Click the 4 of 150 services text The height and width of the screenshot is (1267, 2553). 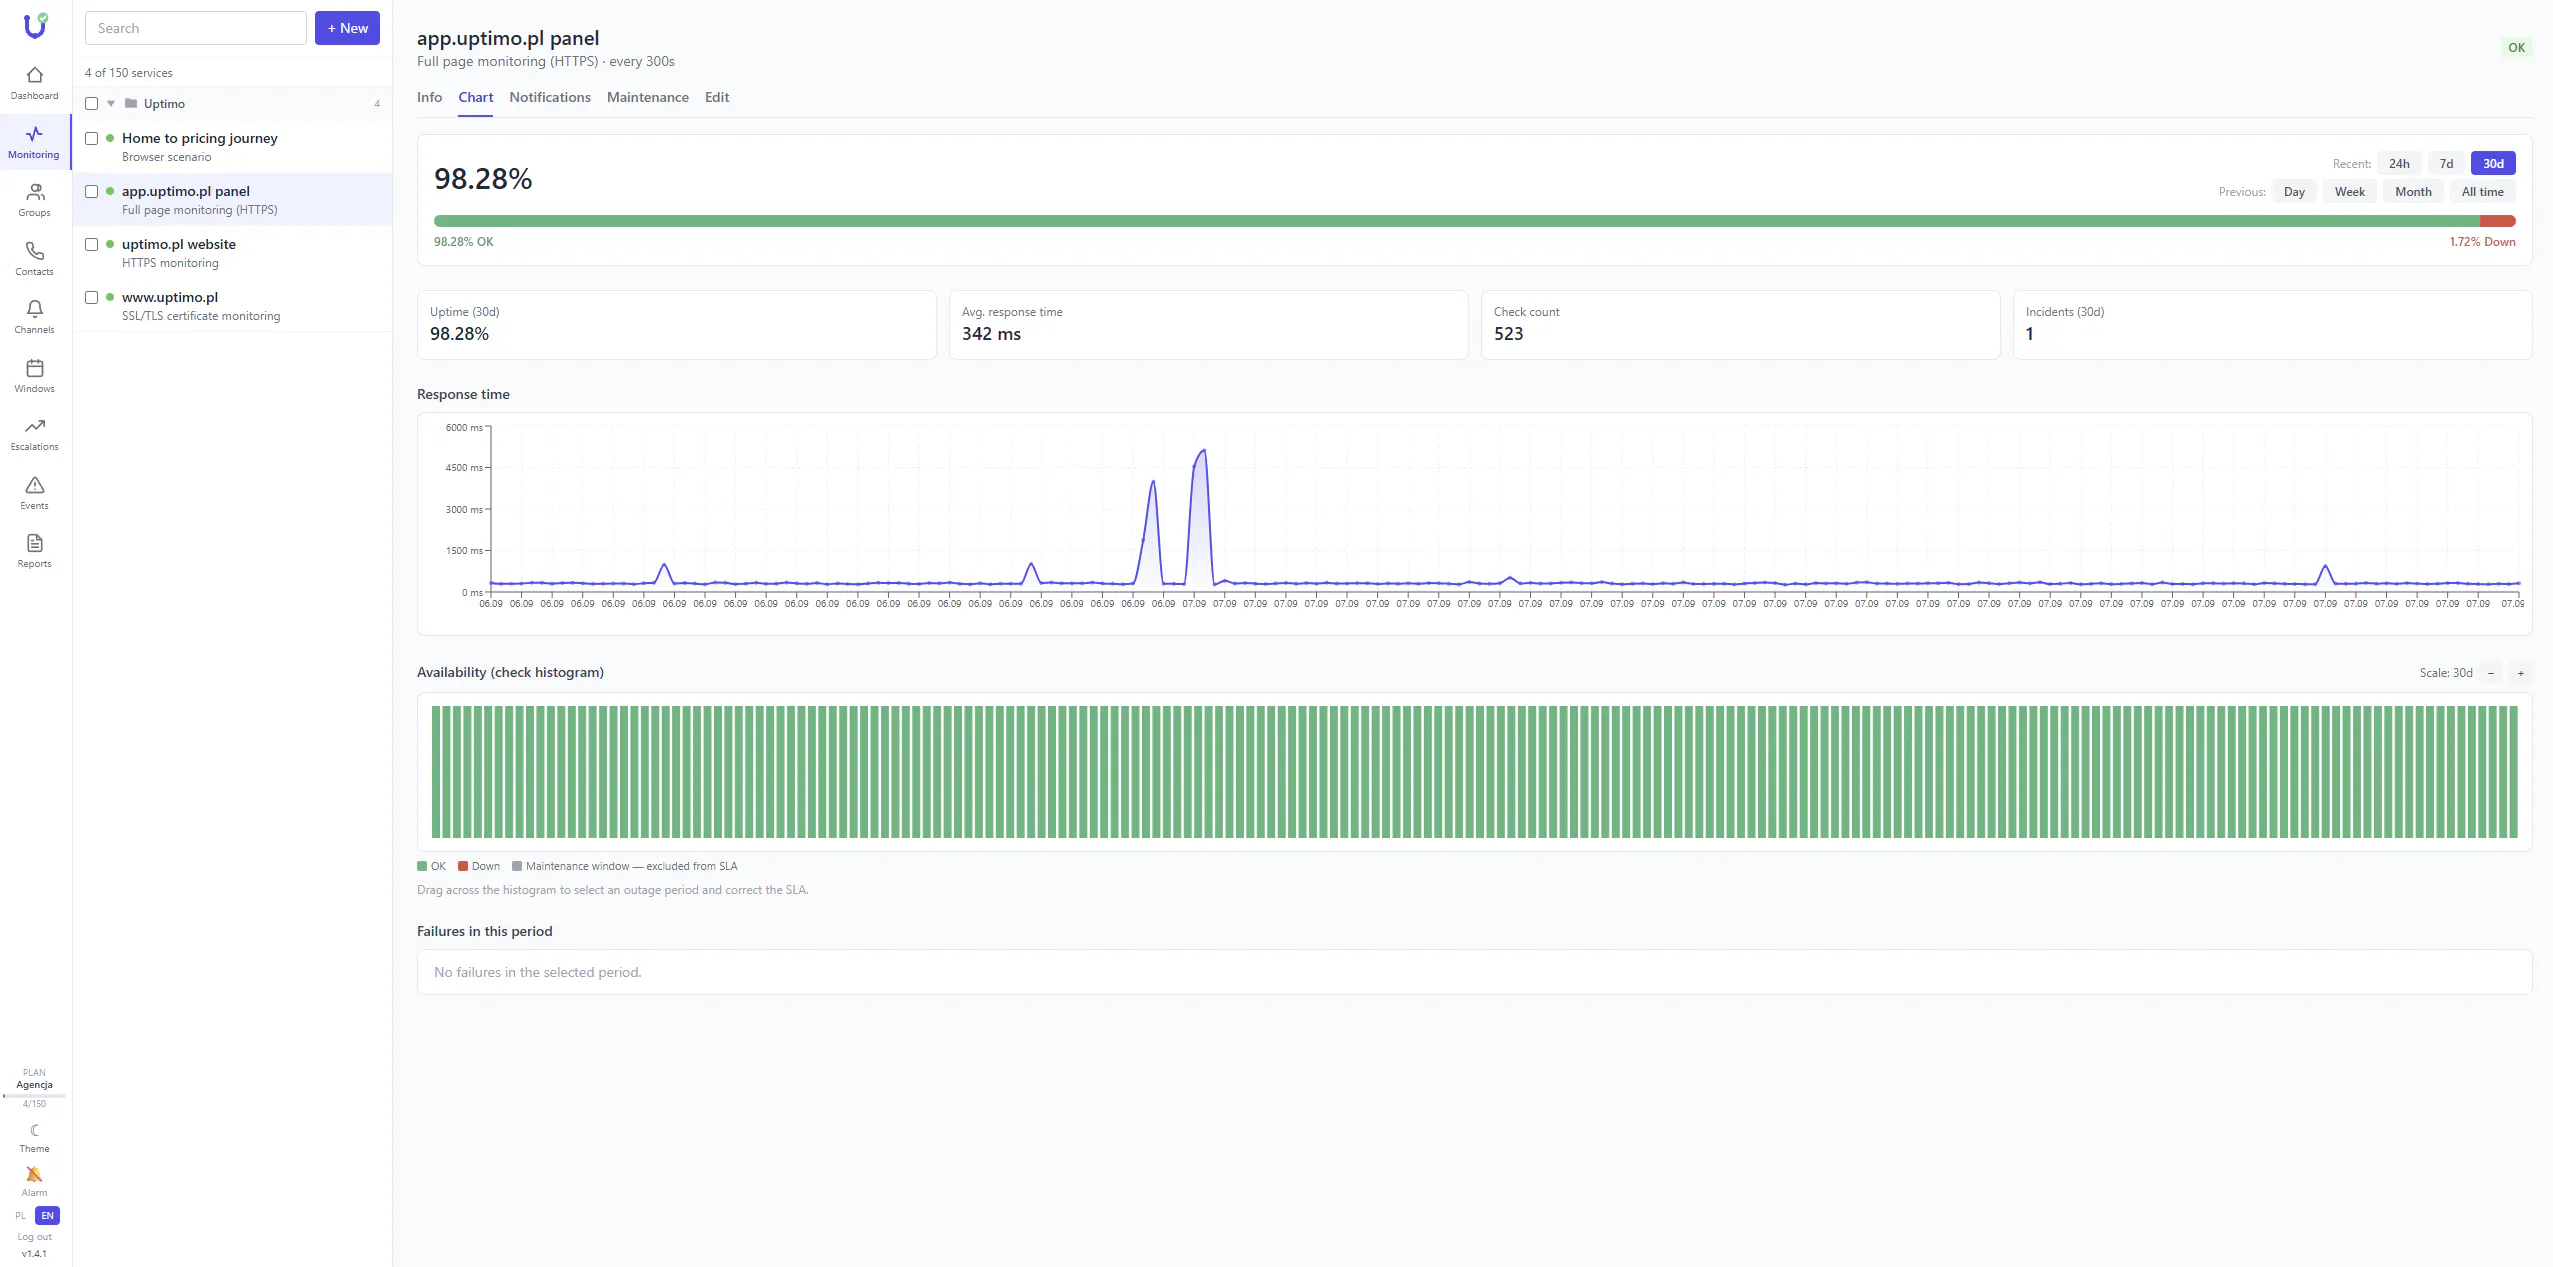click(x=129, y=73)
